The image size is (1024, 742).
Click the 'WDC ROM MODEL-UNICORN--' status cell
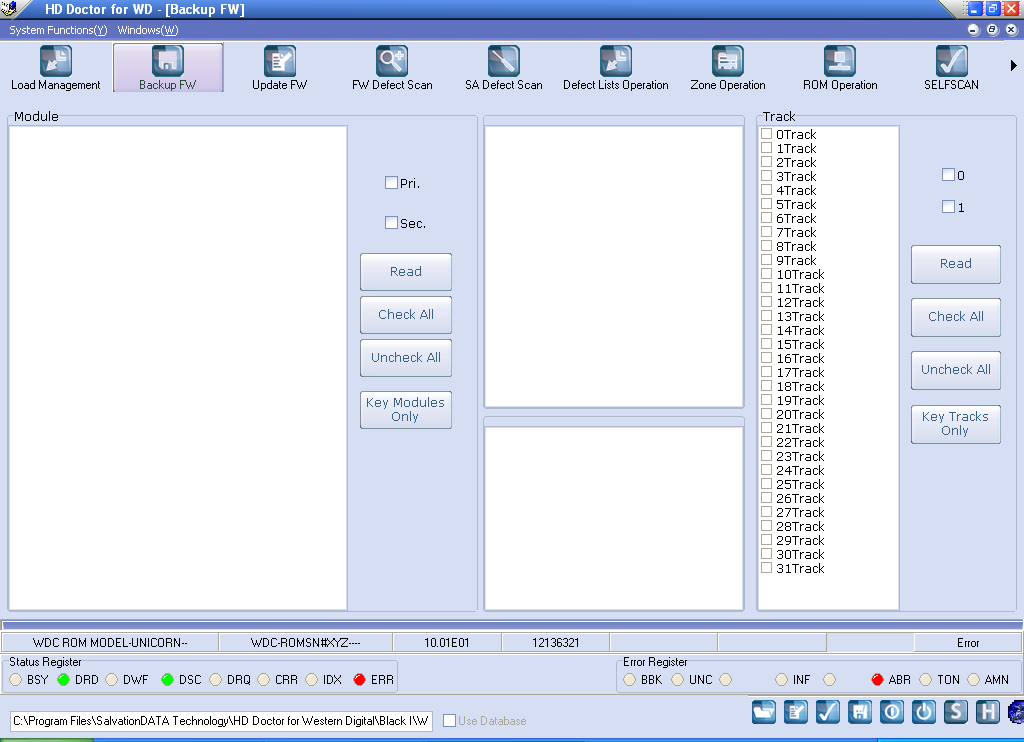[x=110, y=643]
